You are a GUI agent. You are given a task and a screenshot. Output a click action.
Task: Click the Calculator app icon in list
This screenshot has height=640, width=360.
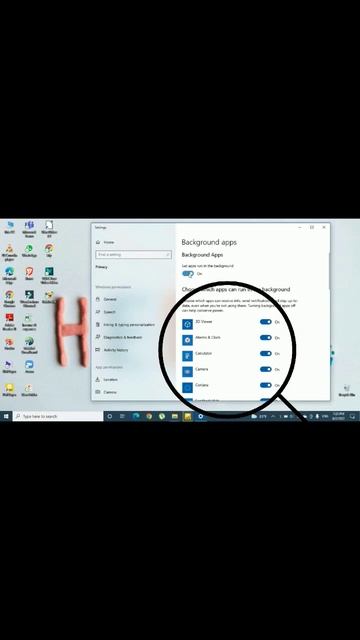[187, 356]
